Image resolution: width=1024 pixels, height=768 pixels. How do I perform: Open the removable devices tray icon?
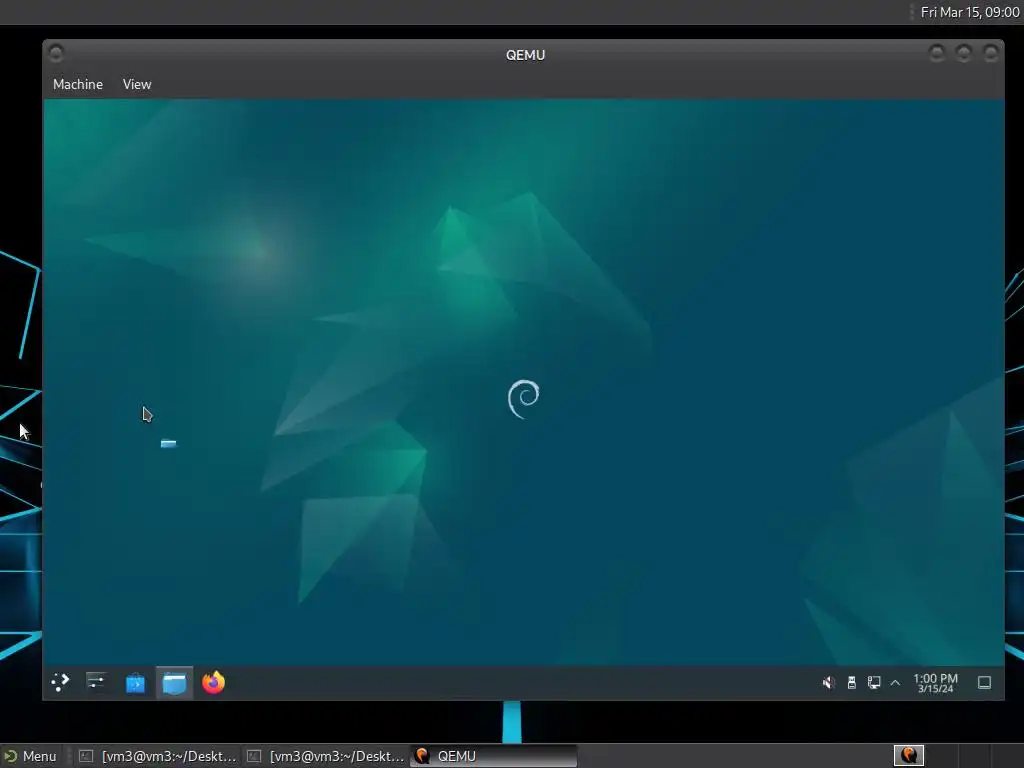(x=851, y=683)
